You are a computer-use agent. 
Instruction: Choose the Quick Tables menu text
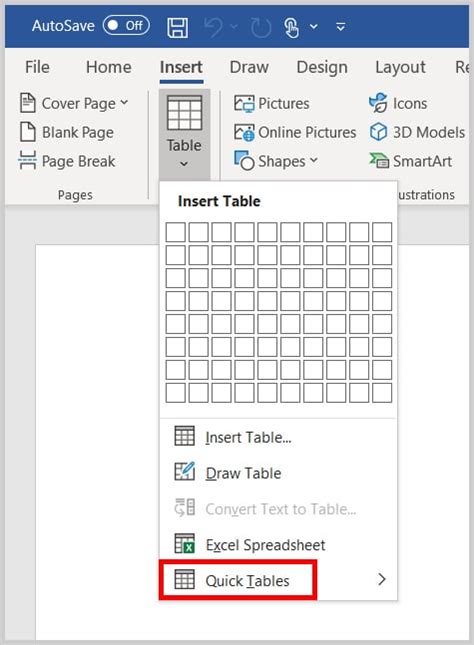click(x=247, y=581)
